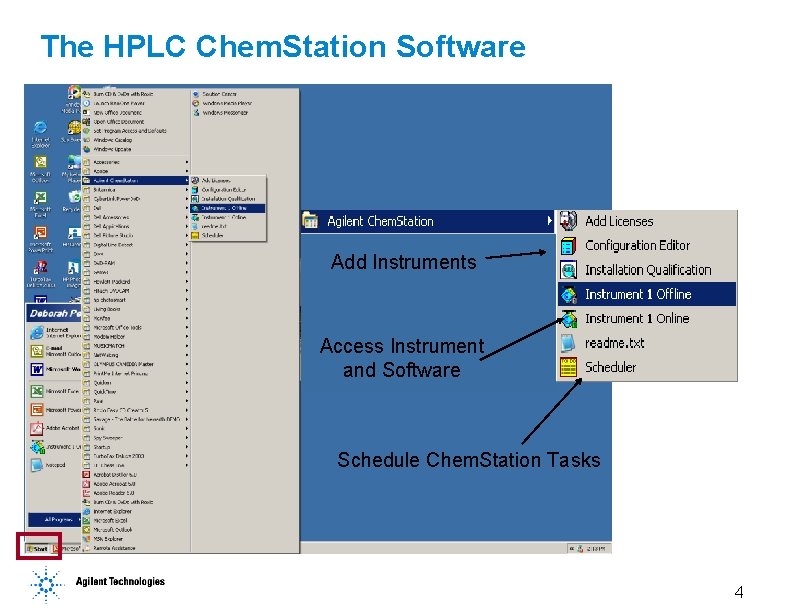Click Adobe Acrobat icon in Start menu left pane

(37, 429)
